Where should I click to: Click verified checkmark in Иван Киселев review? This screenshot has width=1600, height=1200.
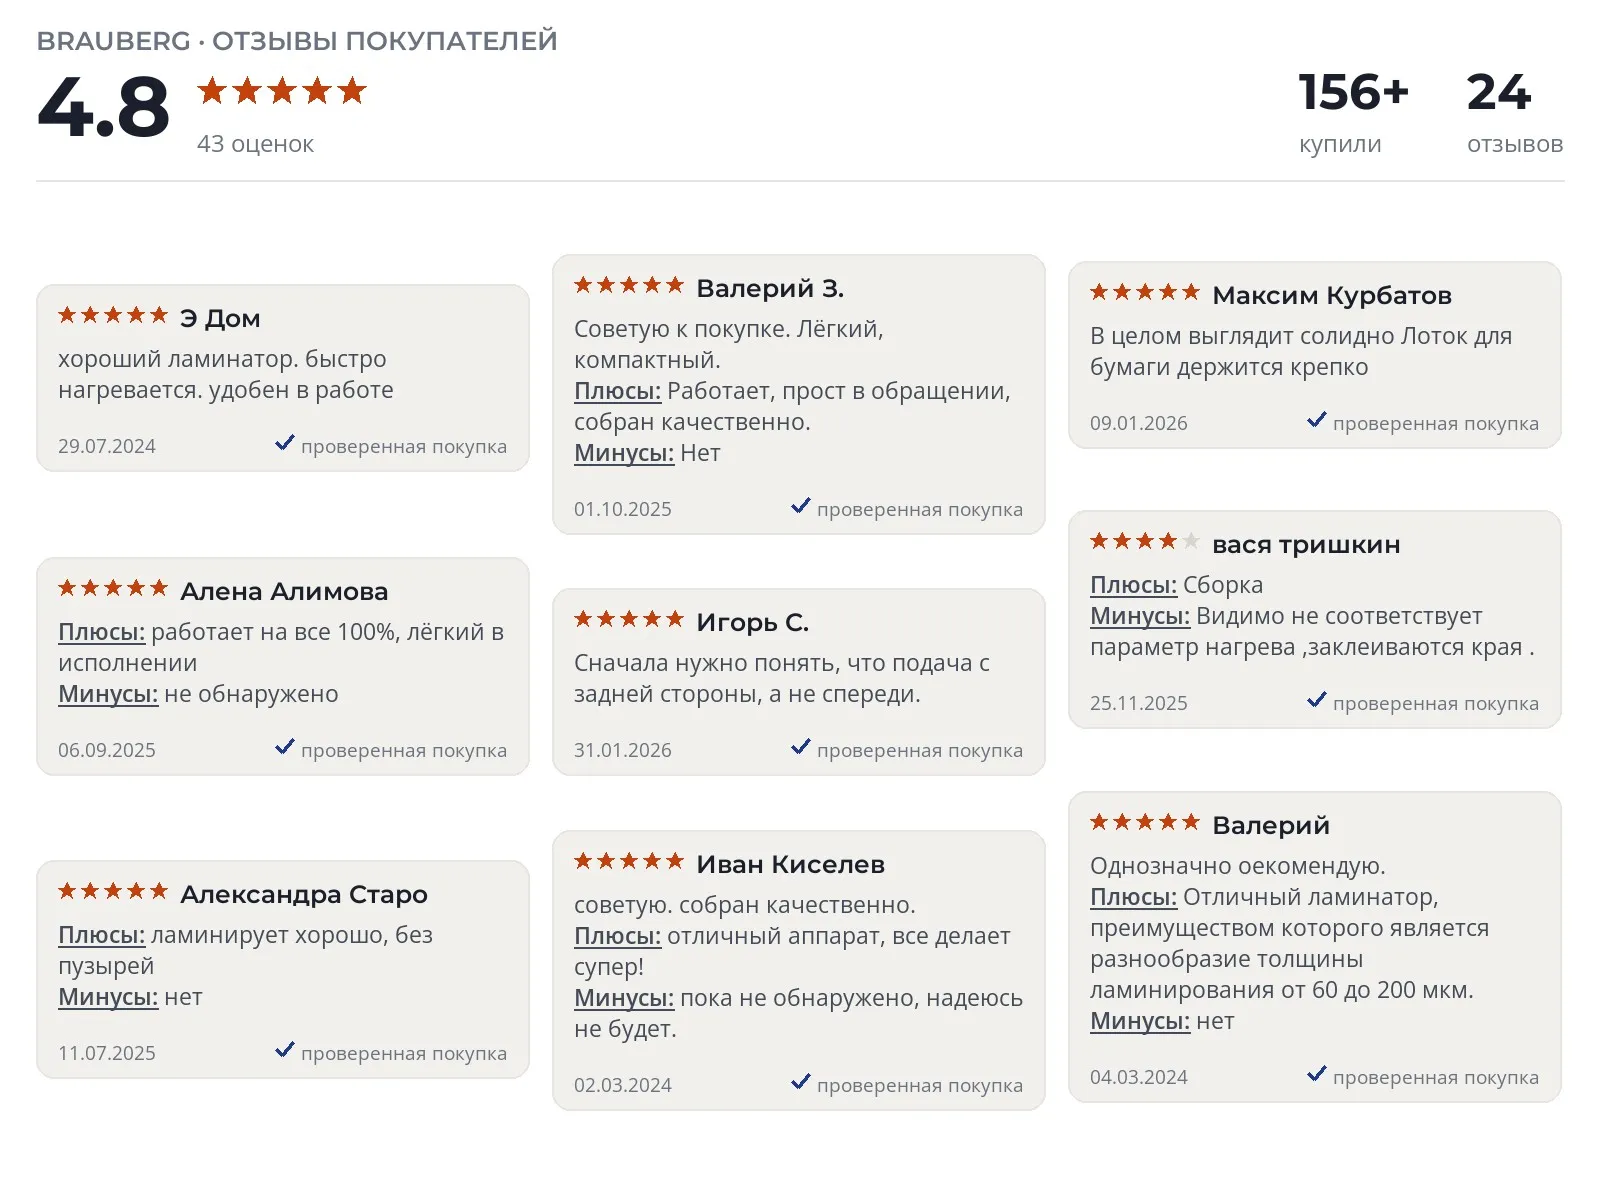(801, 1082)
